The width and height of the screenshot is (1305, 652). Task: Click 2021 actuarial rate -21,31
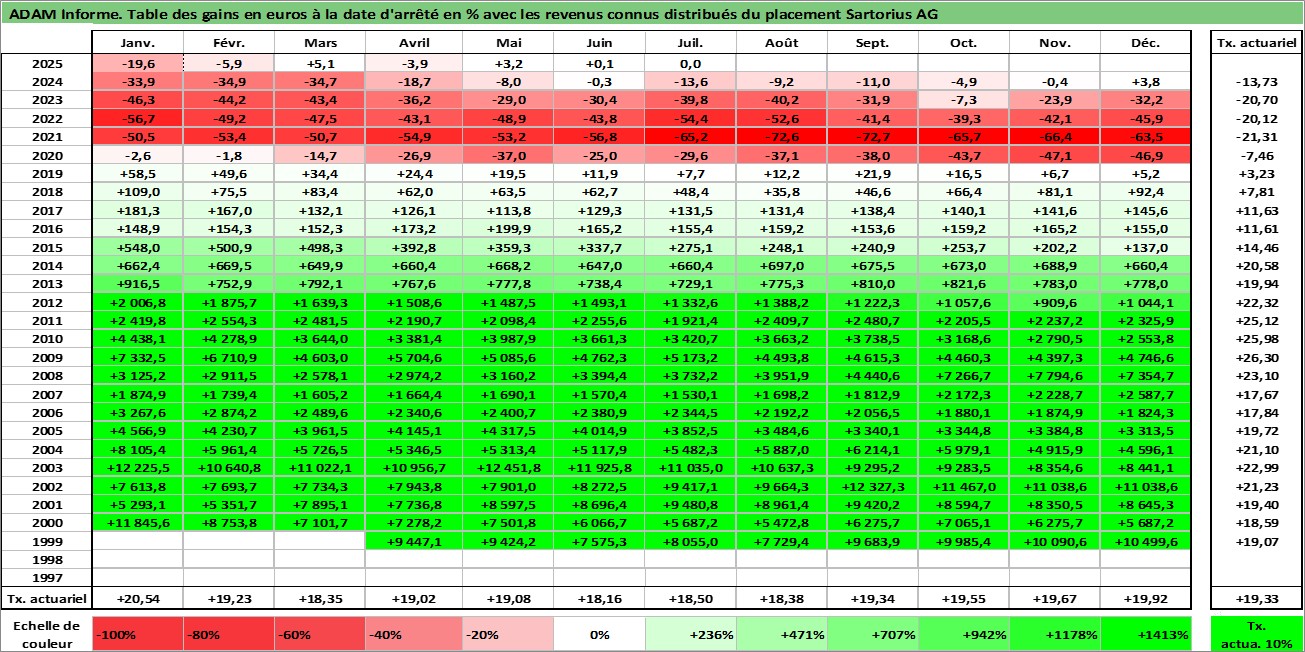tap(1256, 136)
